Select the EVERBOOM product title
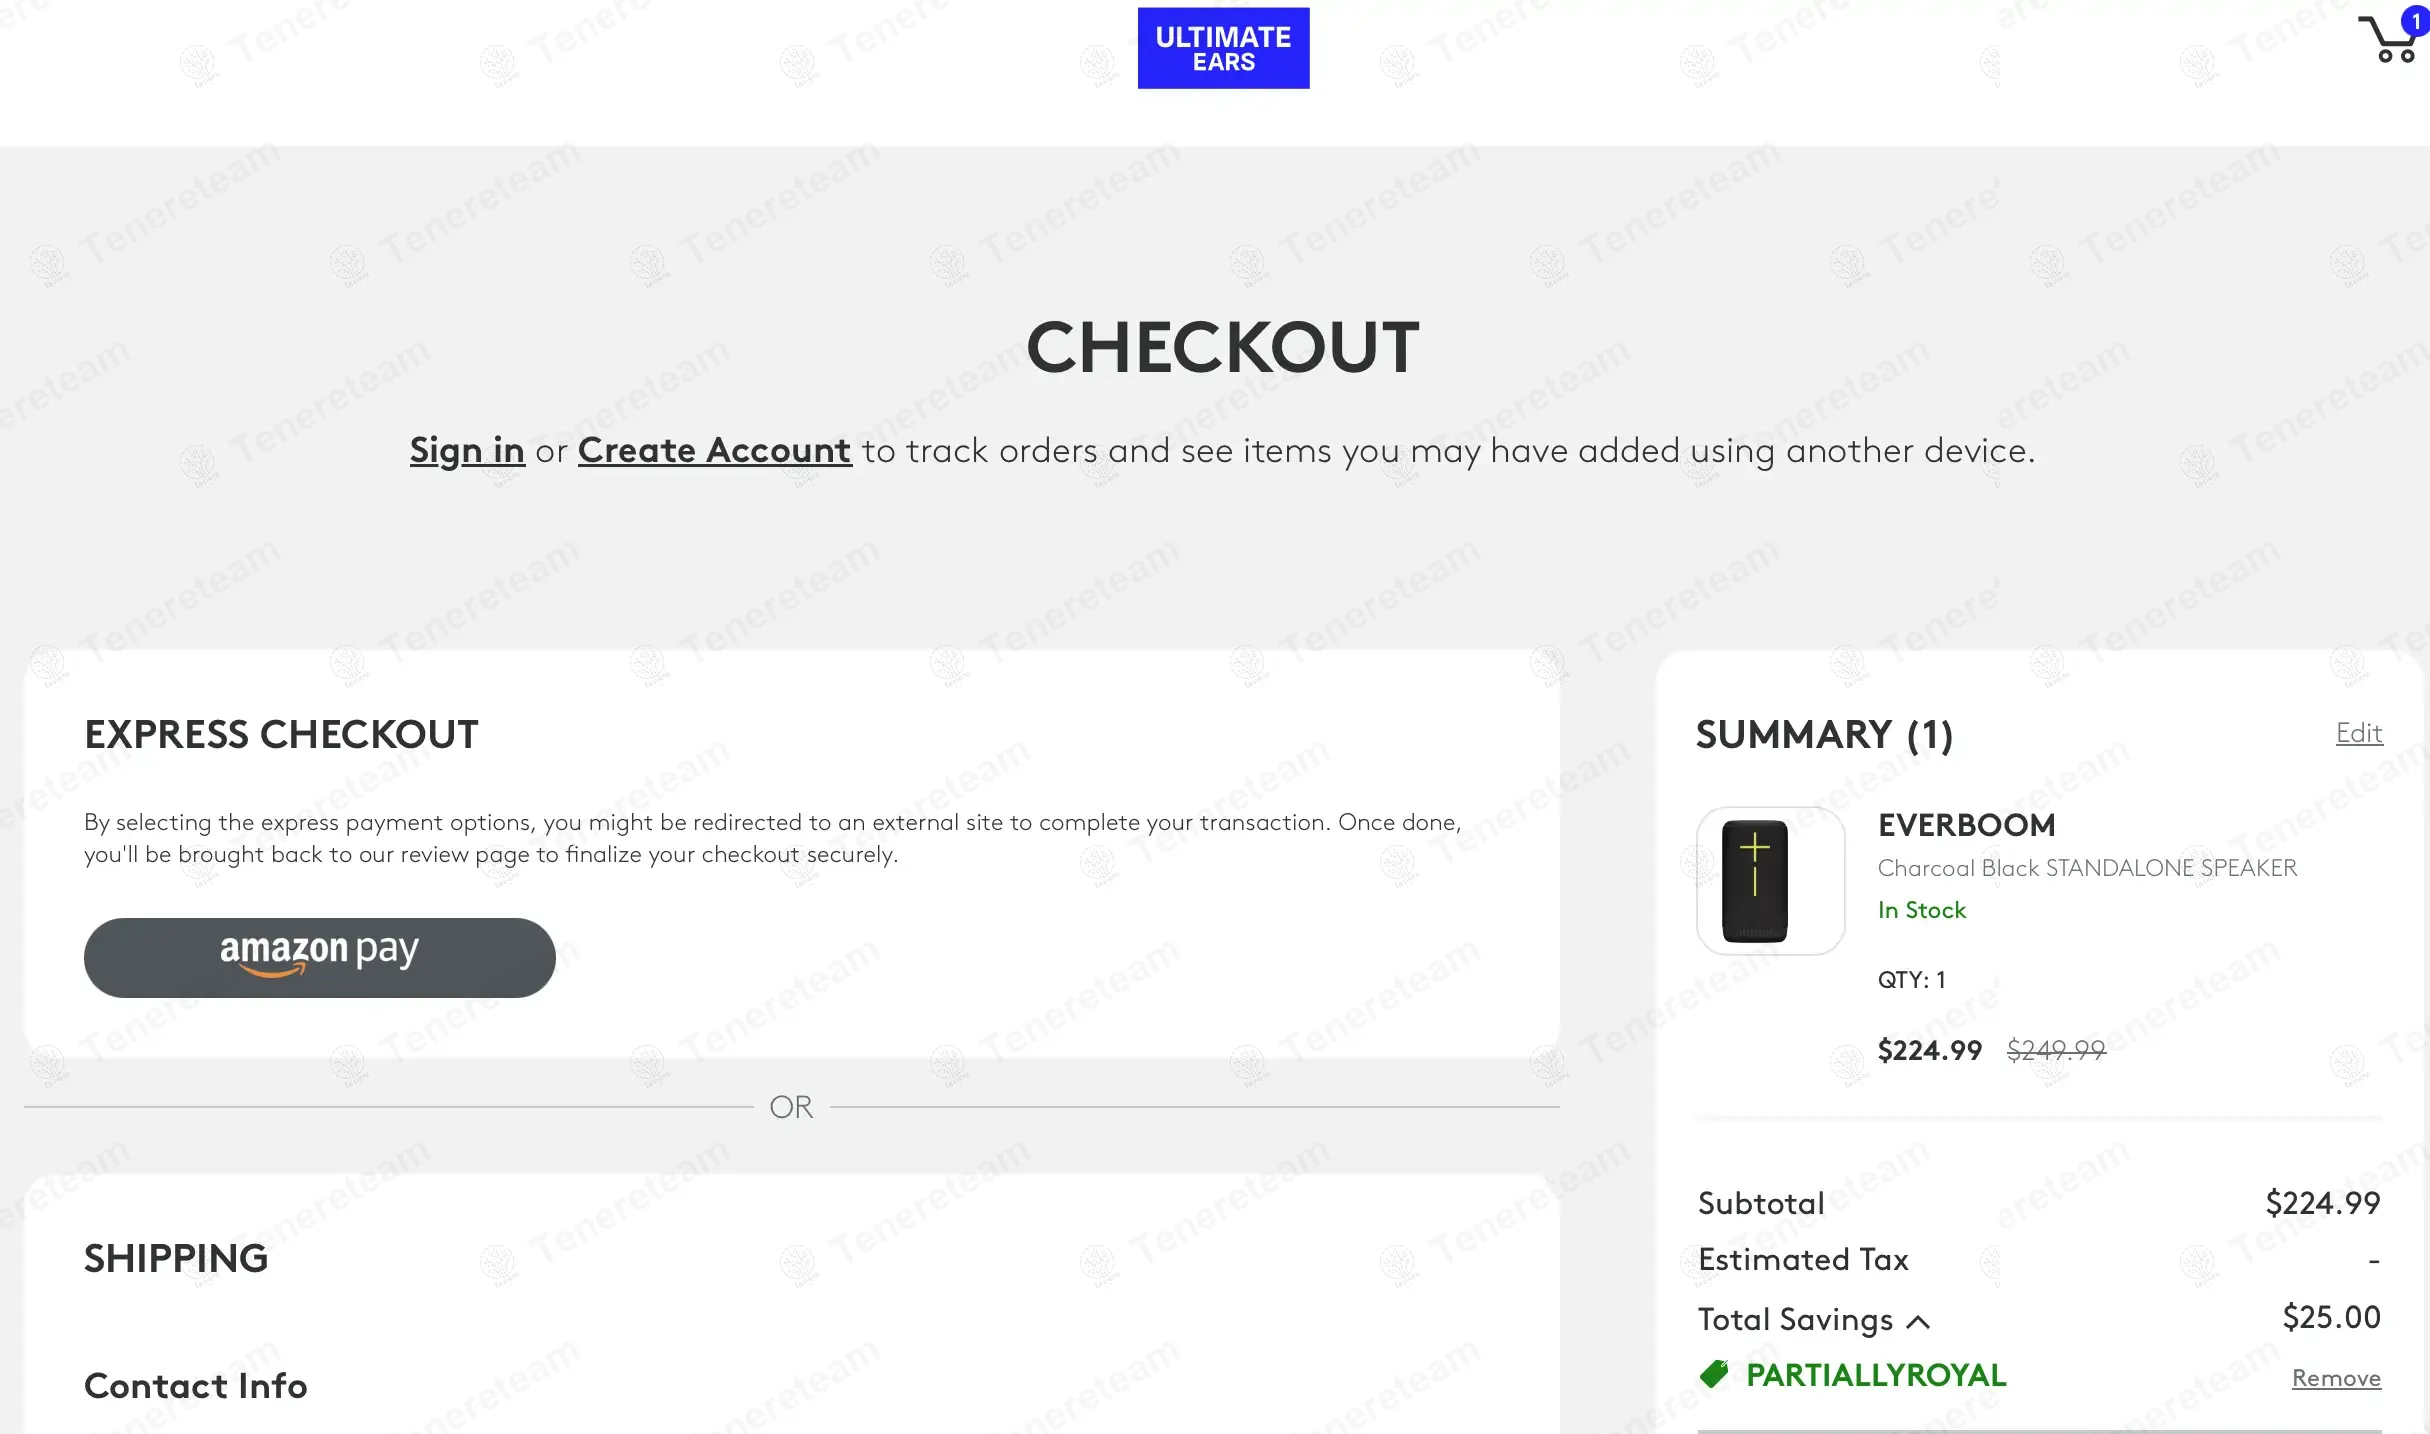 [1966, 825]
